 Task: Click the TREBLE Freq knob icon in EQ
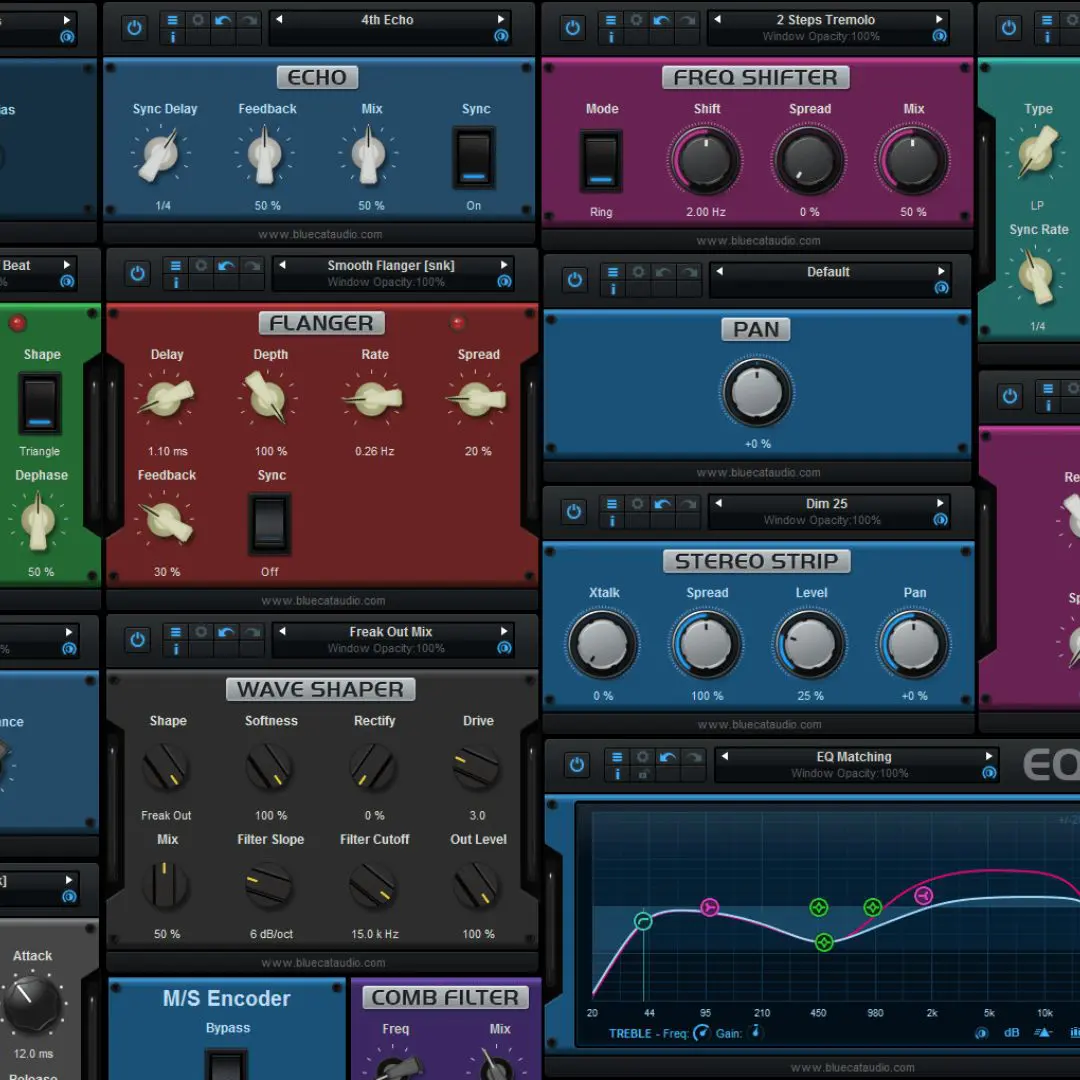click(701, 1032)
